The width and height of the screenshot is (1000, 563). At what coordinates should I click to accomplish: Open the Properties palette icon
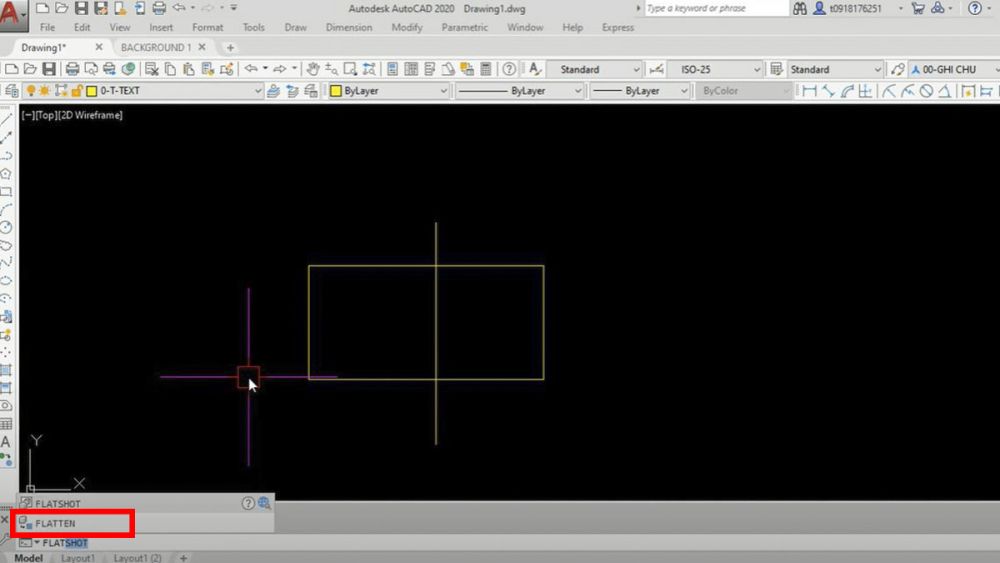392,69
